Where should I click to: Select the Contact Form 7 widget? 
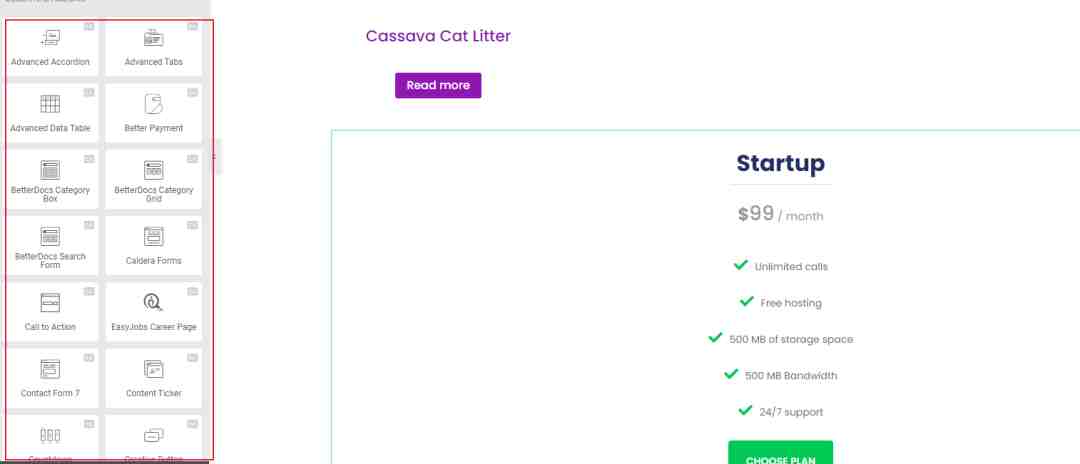pyautogui.click(x=50, y=378)
